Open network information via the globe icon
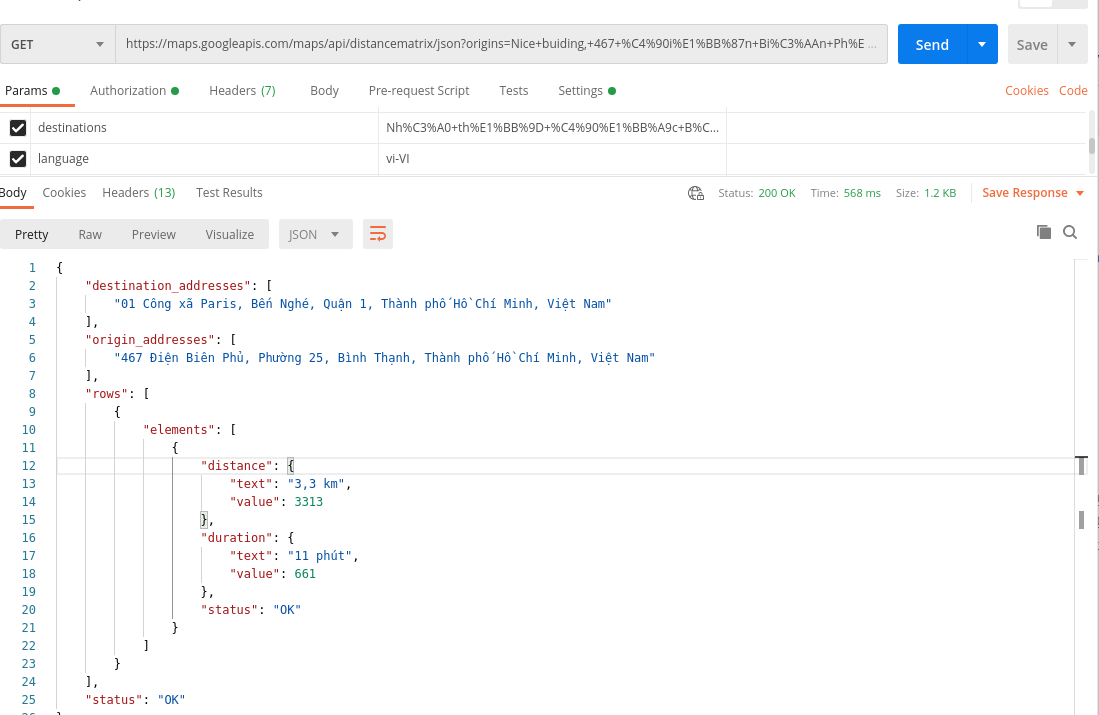This screenshot has height=715, width=1099. tap(695, 192)
